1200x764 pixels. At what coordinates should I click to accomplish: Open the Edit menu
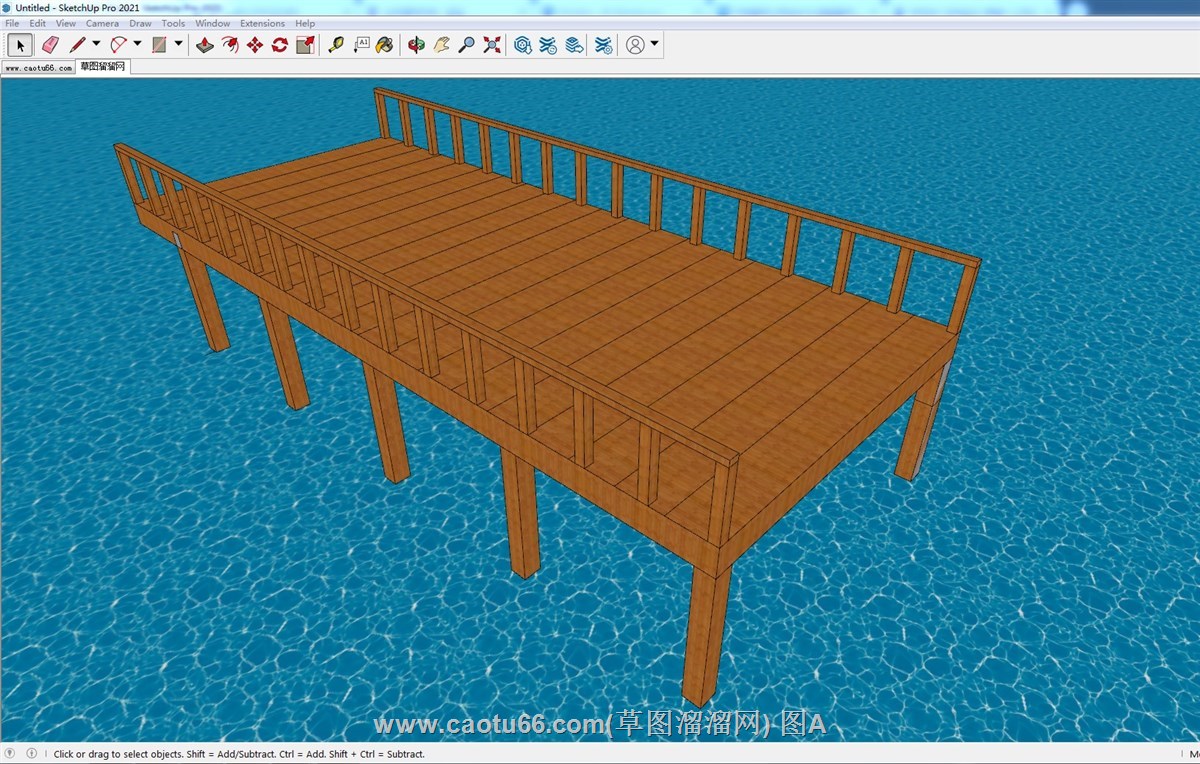click(37, 23)
